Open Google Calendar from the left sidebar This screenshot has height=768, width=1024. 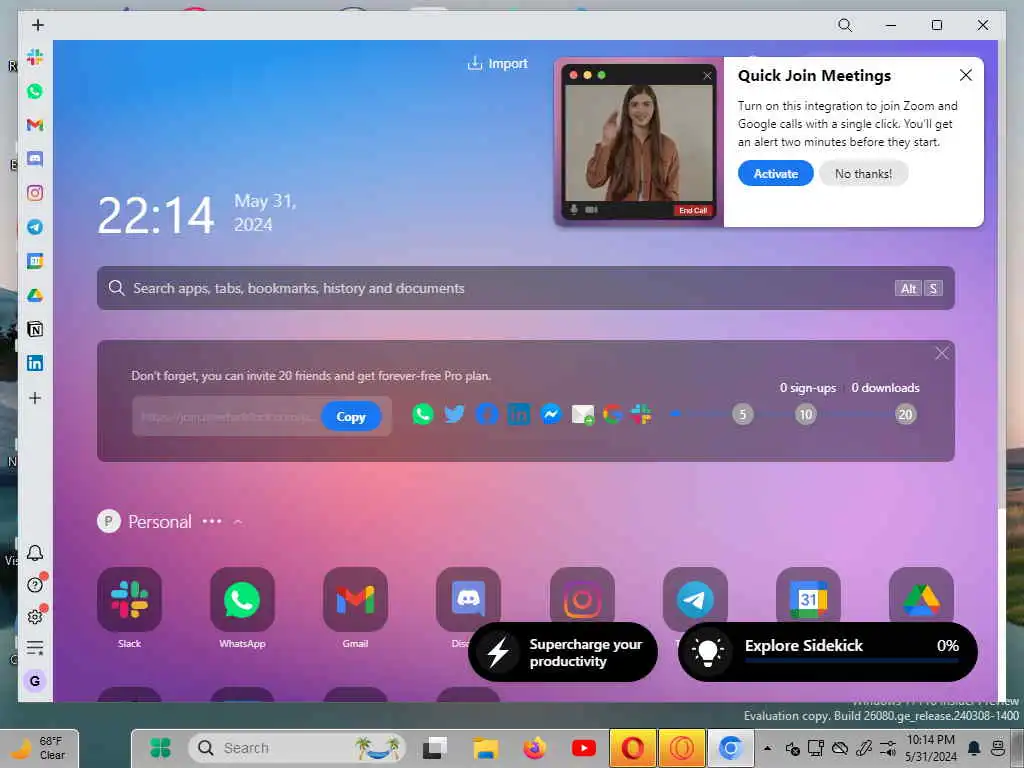(x=35, y=261)
